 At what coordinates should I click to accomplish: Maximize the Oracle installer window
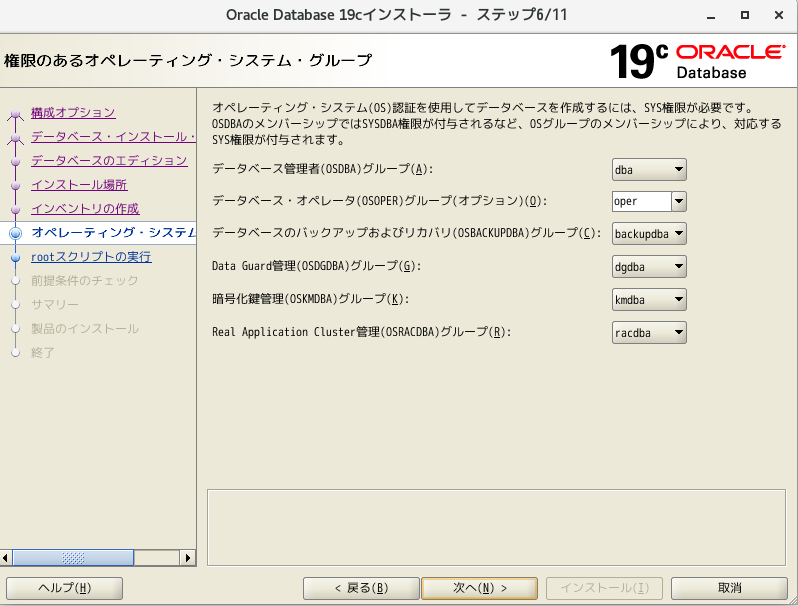pos(745,15)
